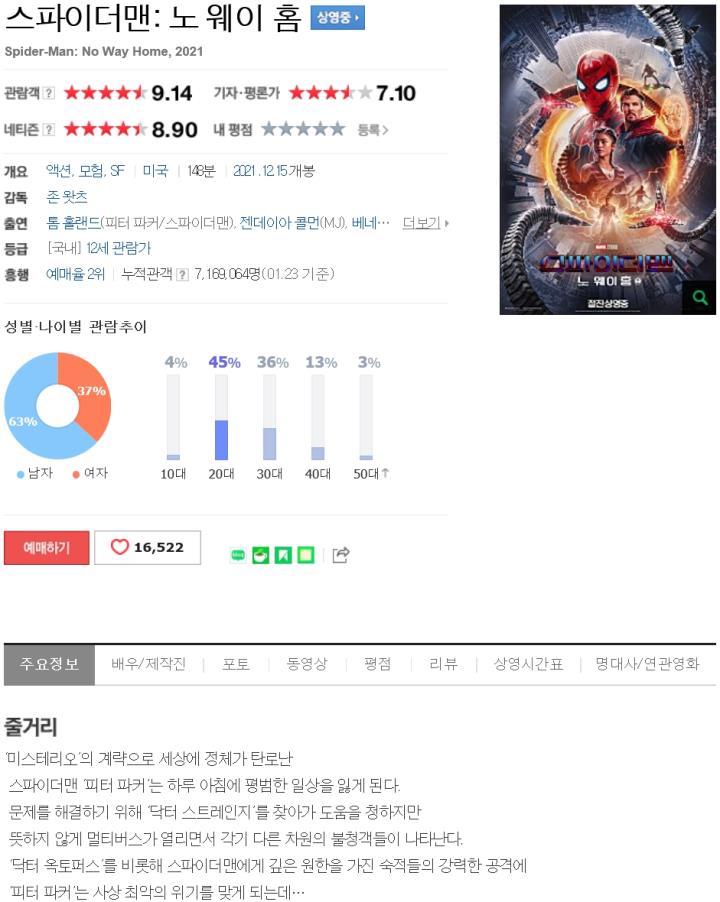
Task: Open director 존 왓츠 link
Action: 67,197
